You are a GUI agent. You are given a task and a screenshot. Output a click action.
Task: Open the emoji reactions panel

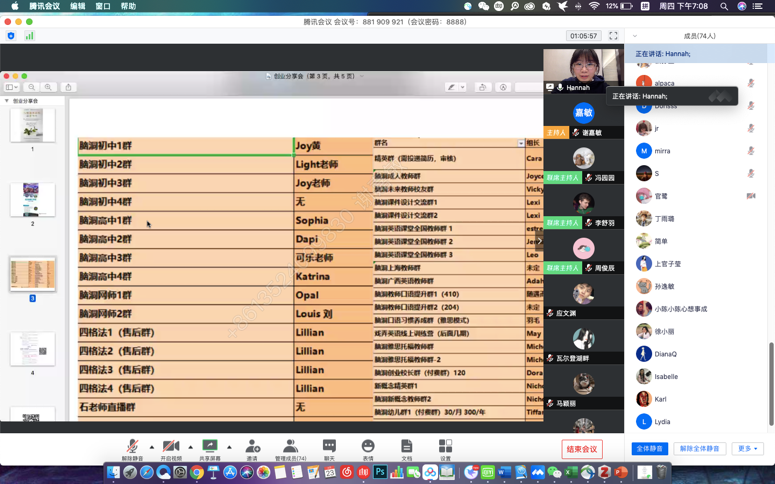tap(368, 447)
